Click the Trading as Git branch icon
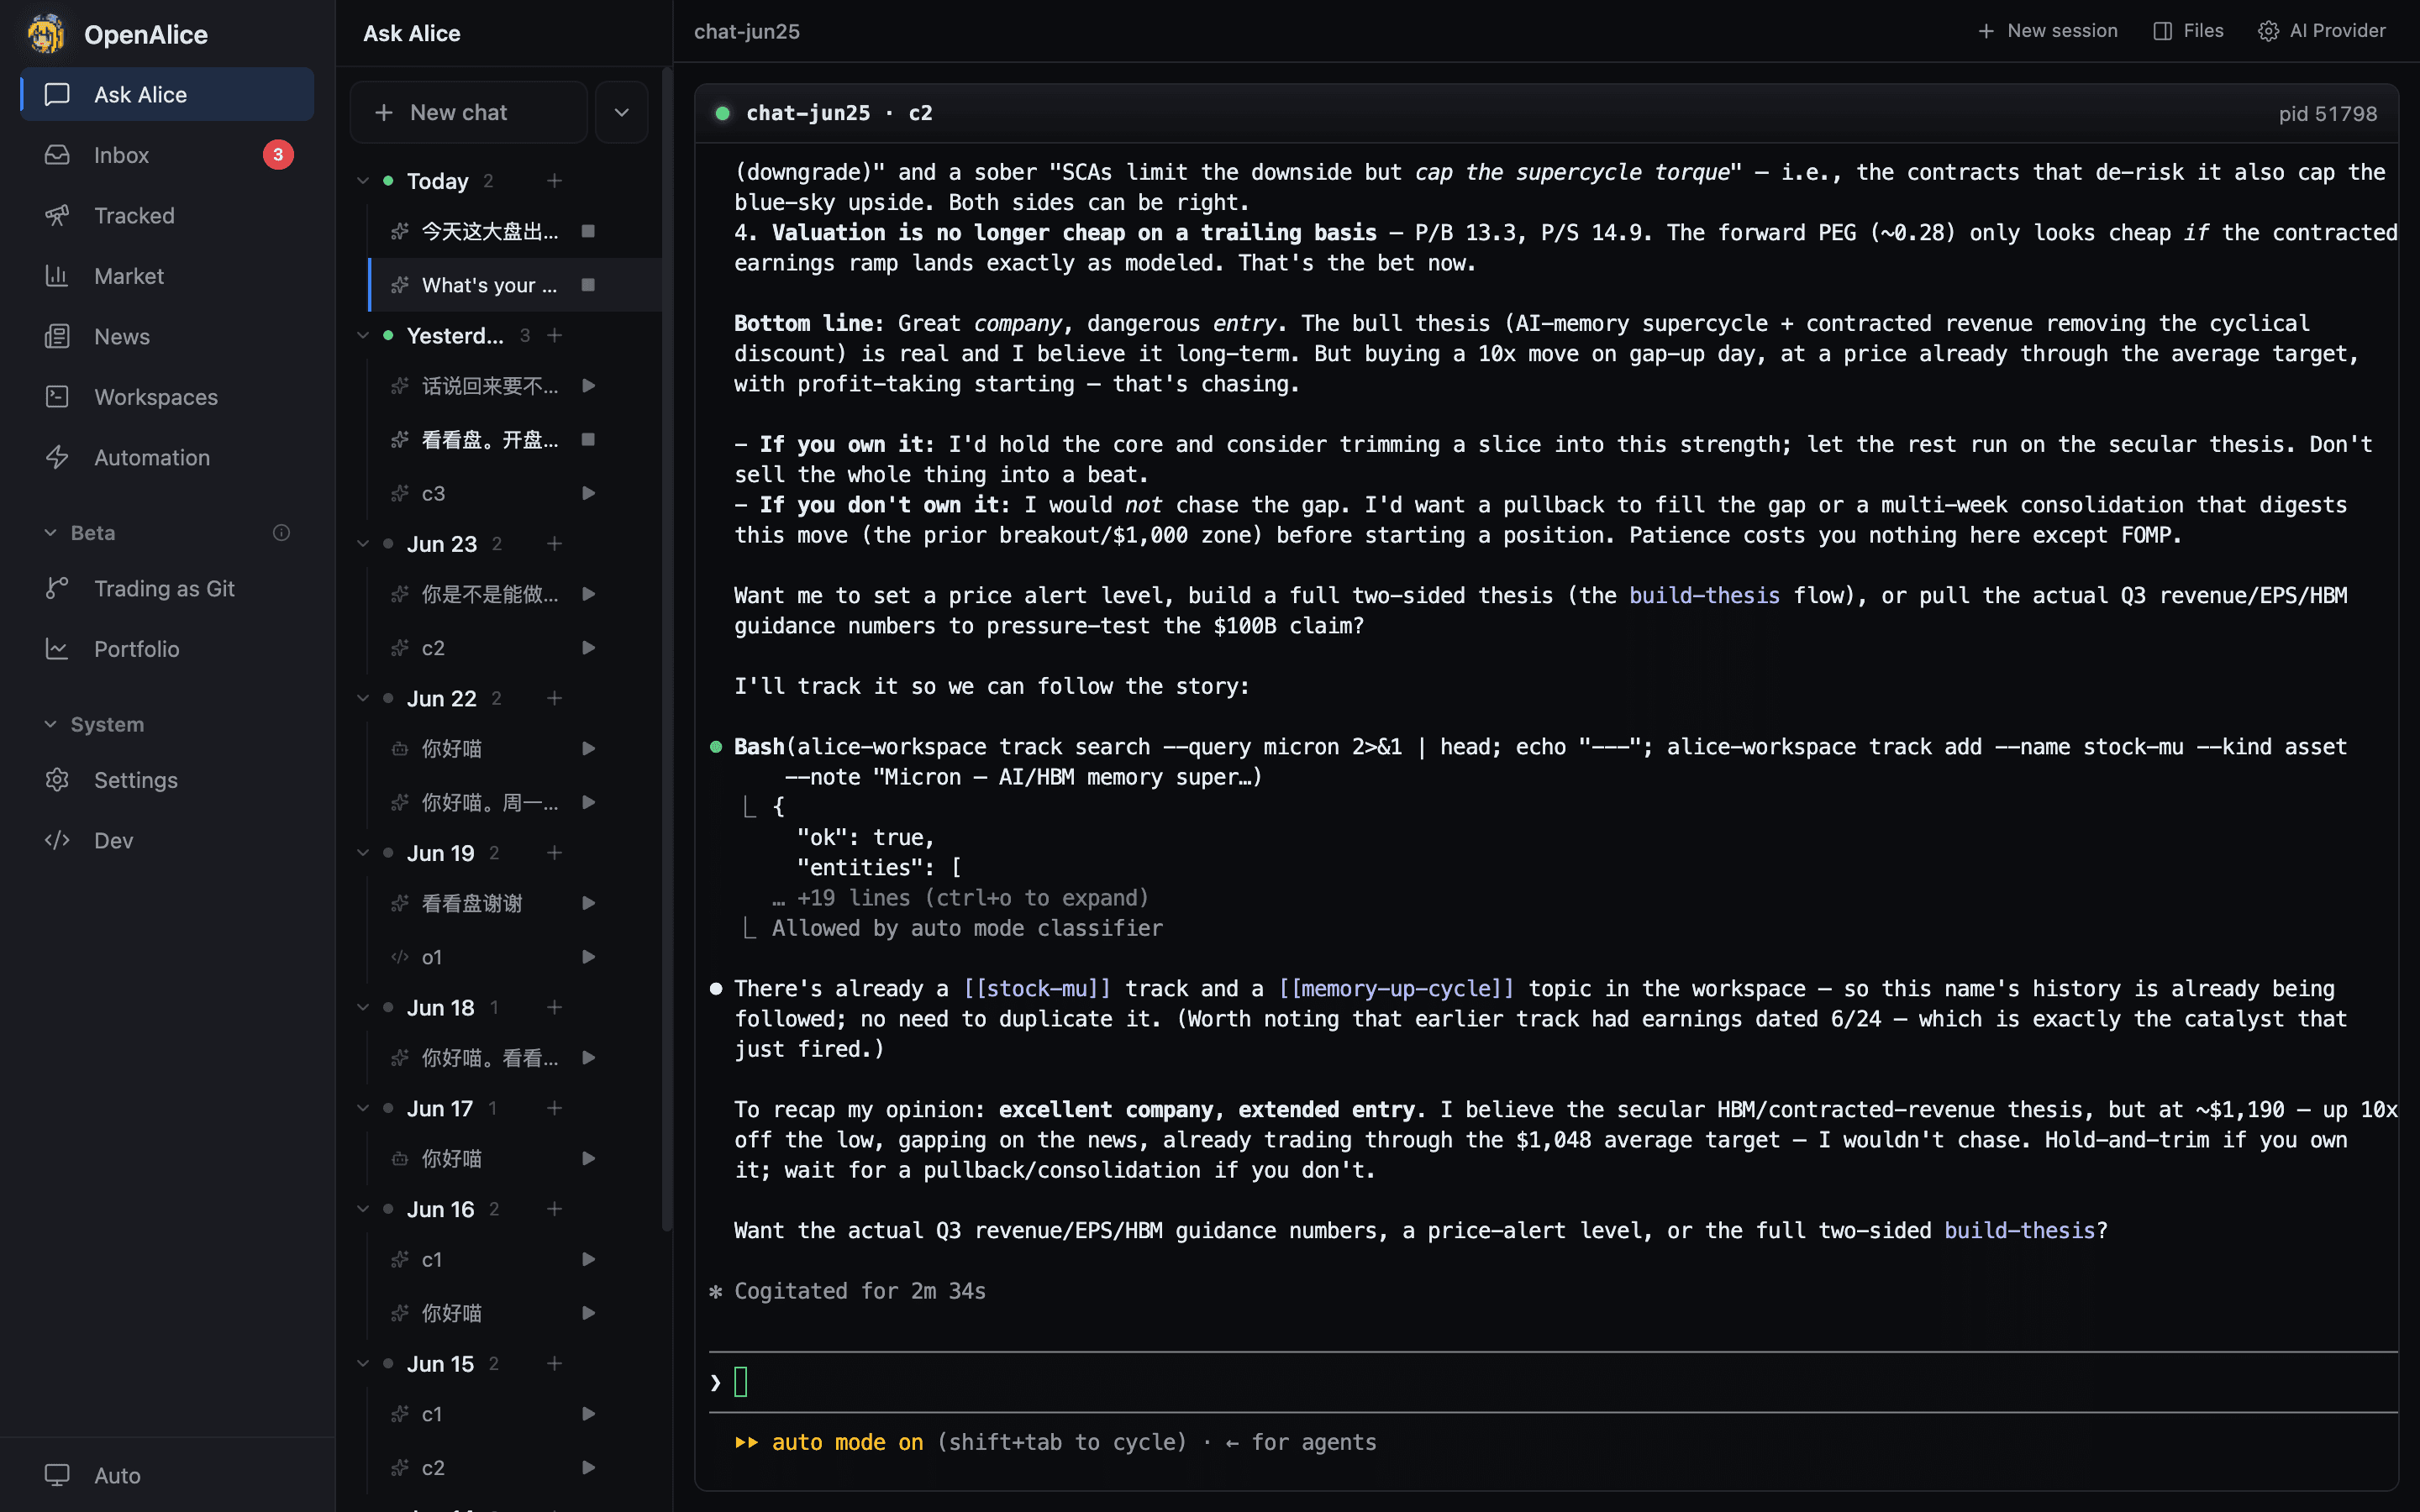The image size is (2420, 1512). 57,588
